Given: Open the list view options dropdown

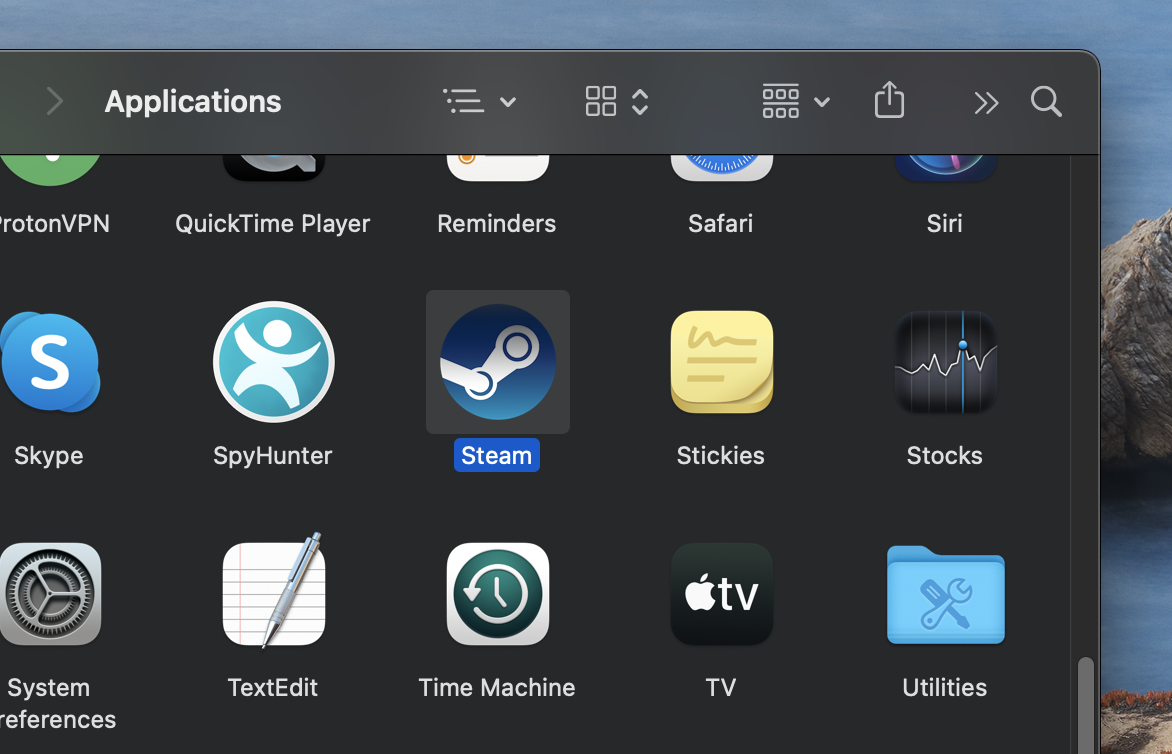Looking at the screenshot, I should click(480, 101).
